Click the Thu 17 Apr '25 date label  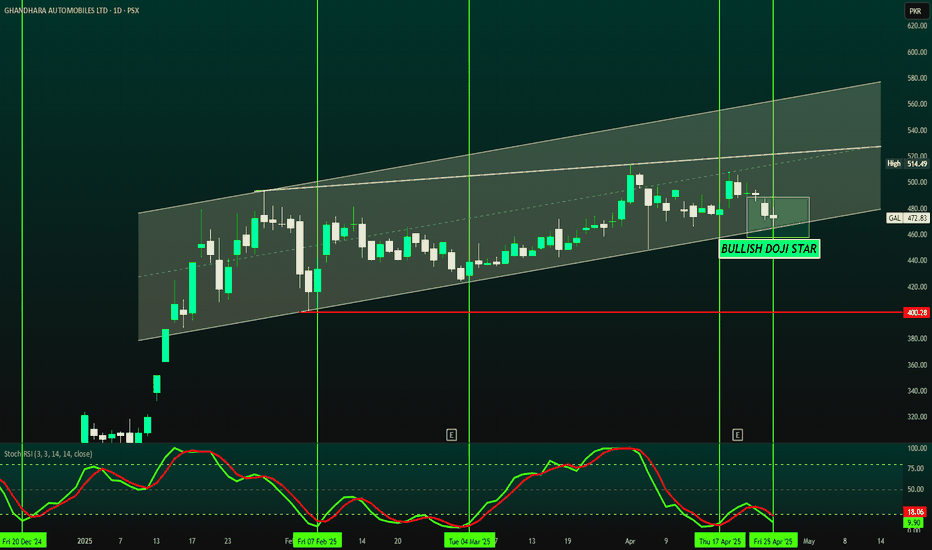coord(720,541)
